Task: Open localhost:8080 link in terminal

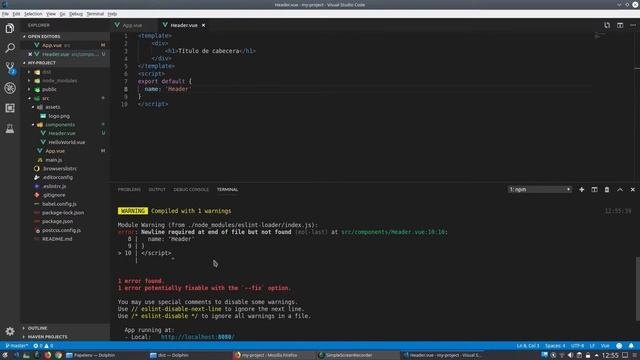Action: pyautogui.click(x=198, y=337)
